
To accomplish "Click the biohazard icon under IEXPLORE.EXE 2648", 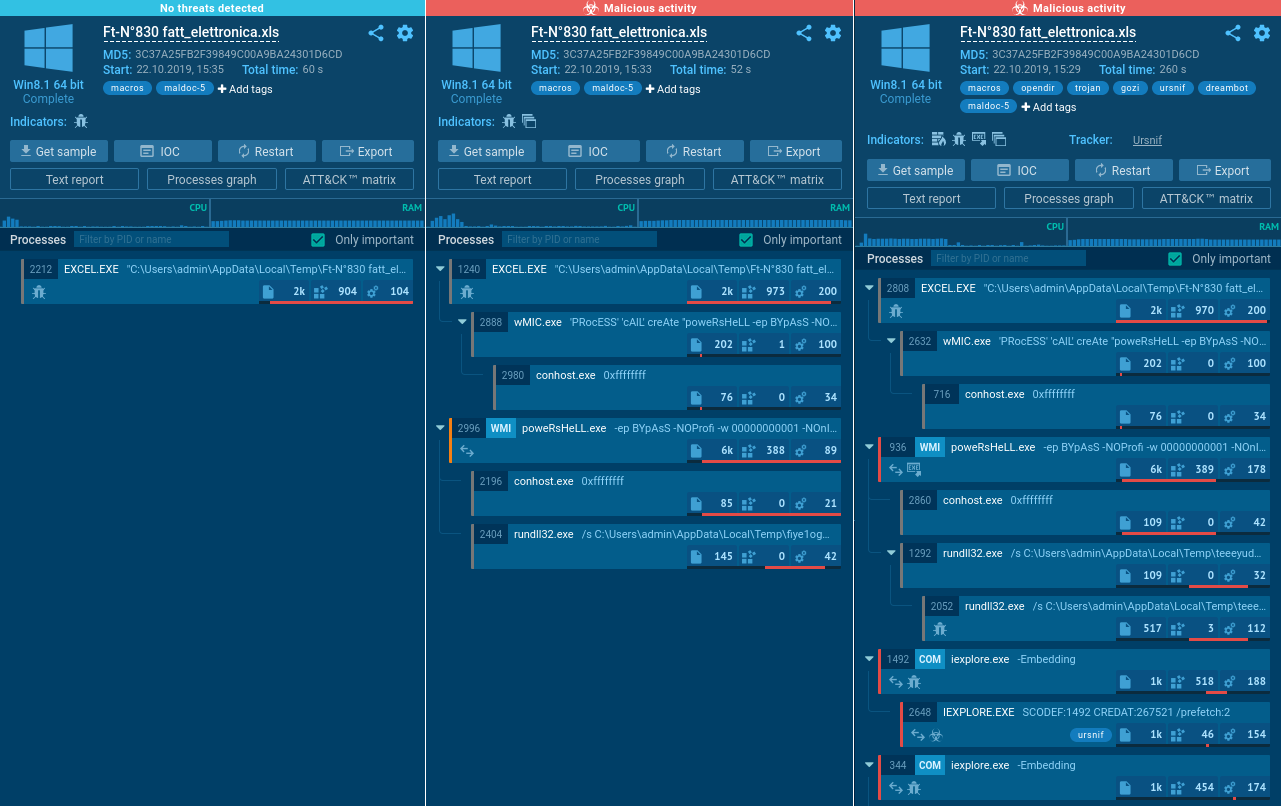I will click(937, 735).
